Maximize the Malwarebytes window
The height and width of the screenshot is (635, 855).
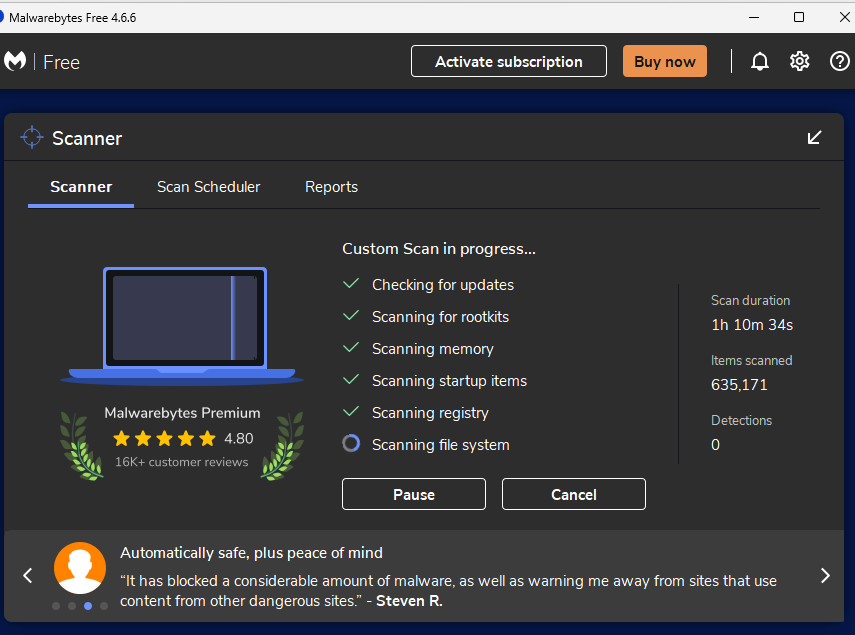point(799,17)
